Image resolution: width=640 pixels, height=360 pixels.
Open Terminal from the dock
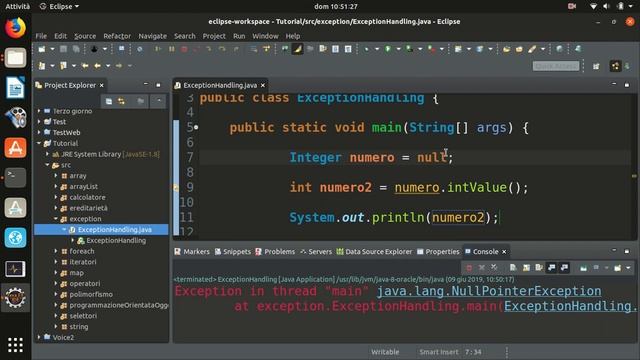tap(16, 178)
